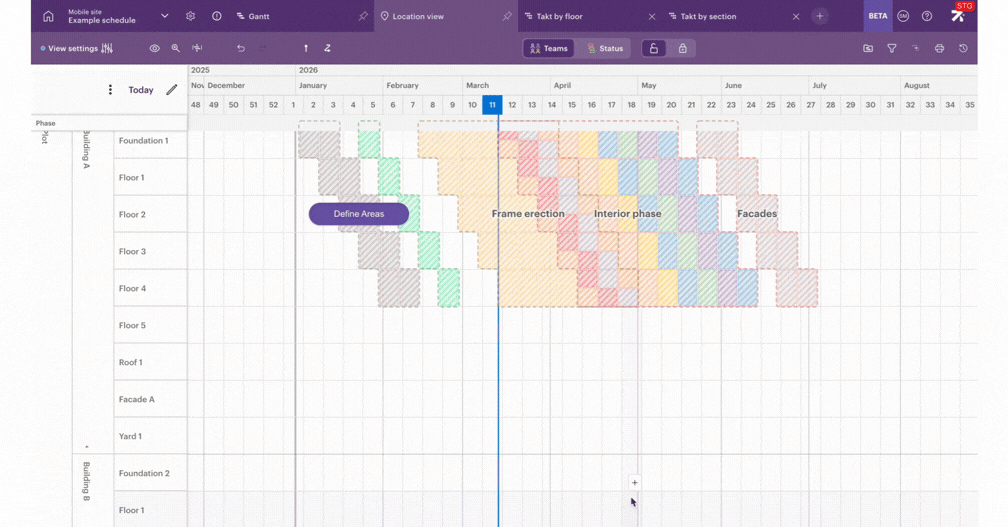Screen dimensions: 1008x527
Task: Expand the Example schedule project dropdown
Action: tap(164, 16)
